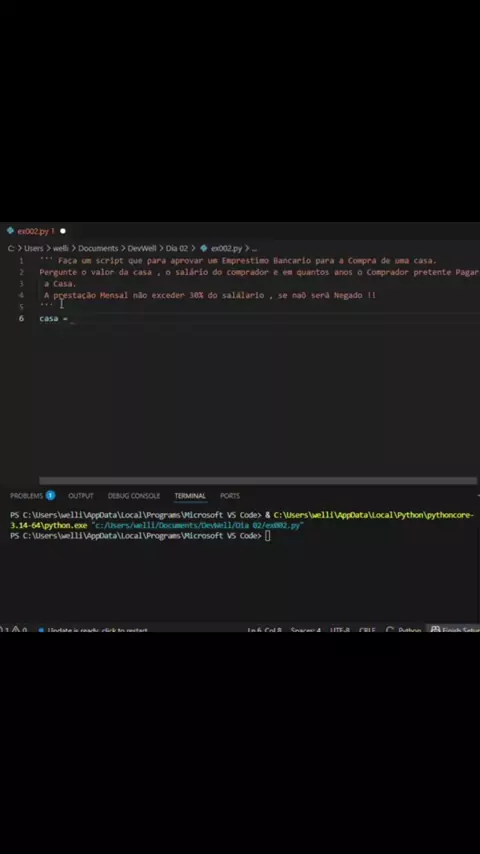Open the ex002.py editor tab
The image size is (480, 854).
click(x=35, y=231)
